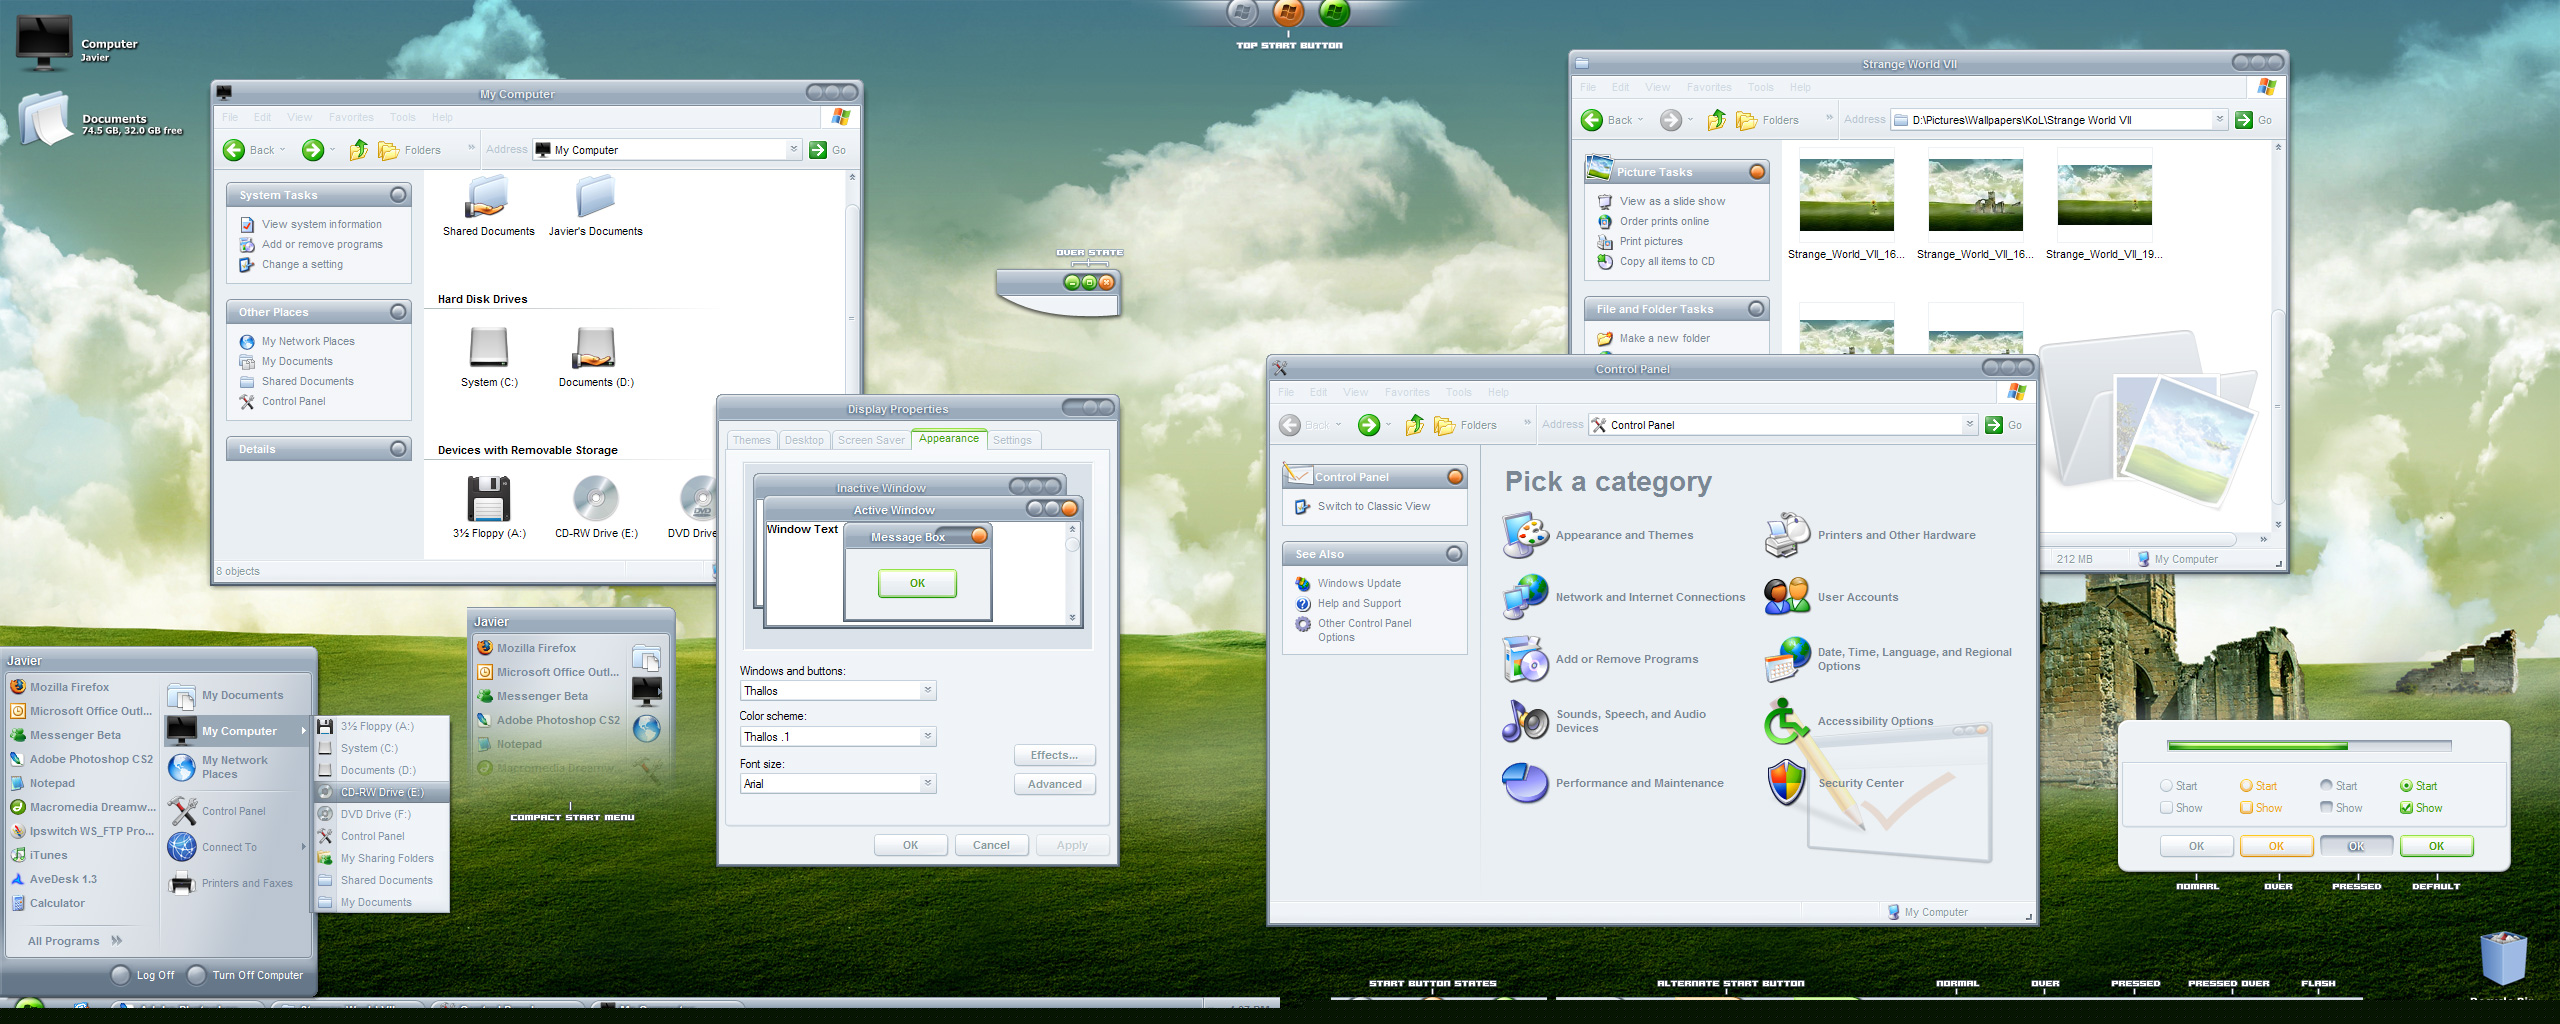Switch to the Themes tab
The height and width of the screenshot is (1024, 2560).
751,440
